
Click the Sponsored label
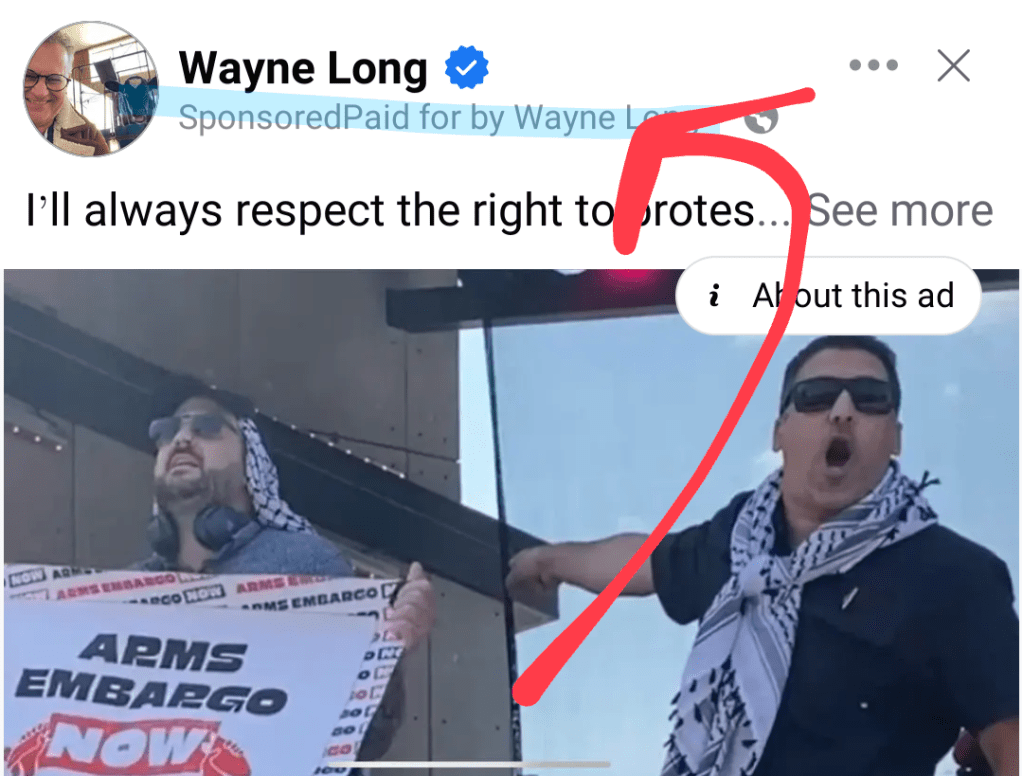point(260,118)
